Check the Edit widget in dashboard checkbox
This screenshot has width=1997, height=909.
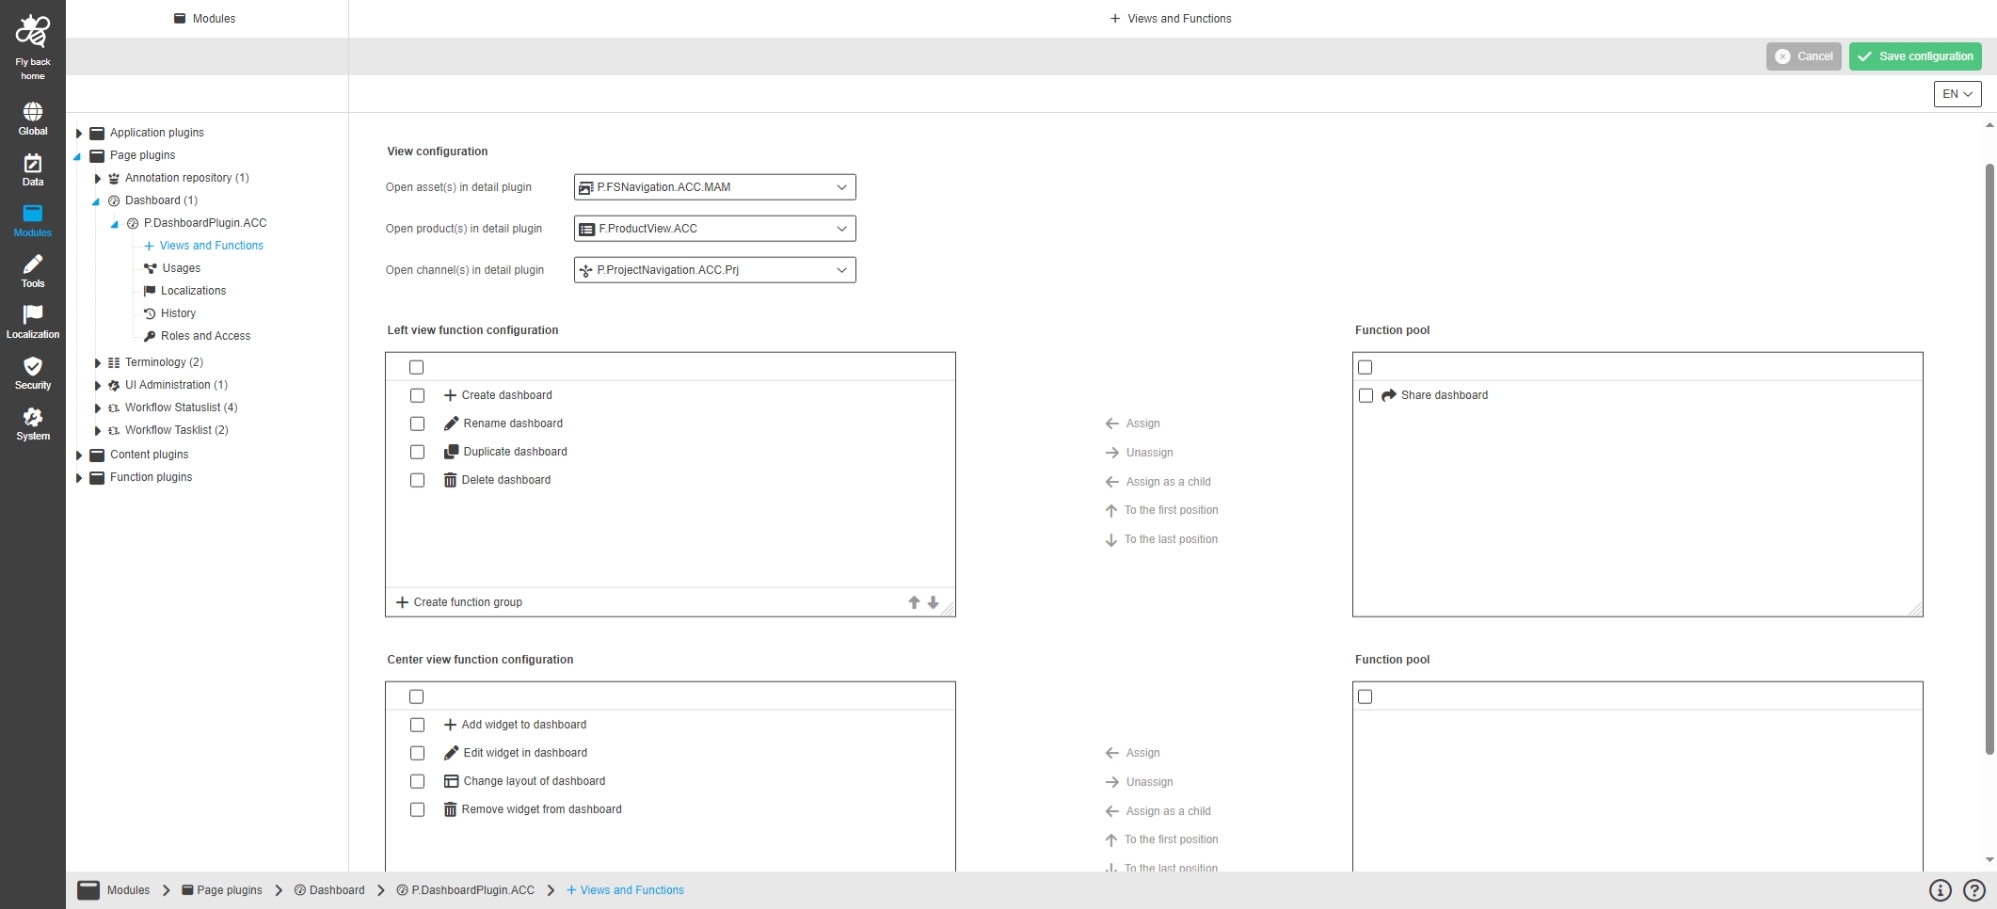tap(417, 753)
